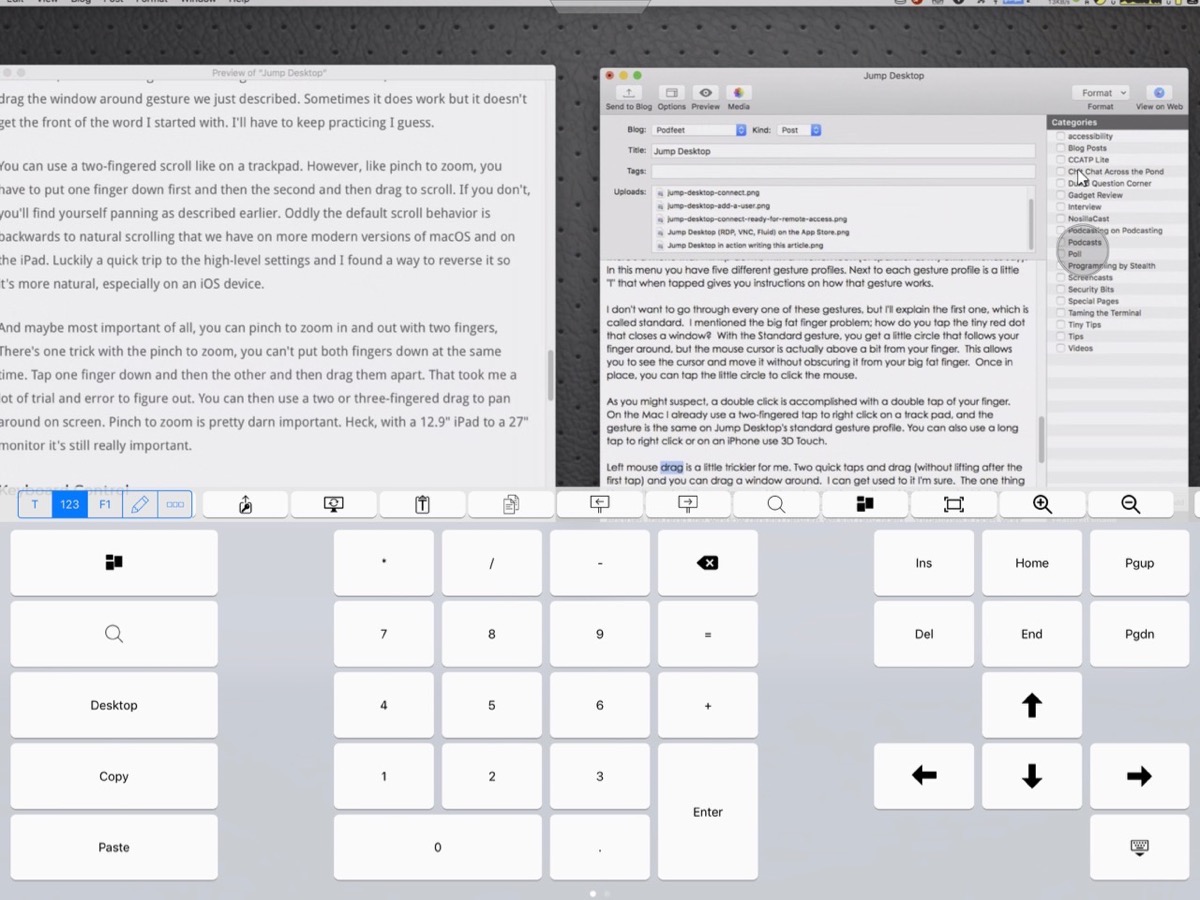Tap the number 5 key

(x=492, y=705)
